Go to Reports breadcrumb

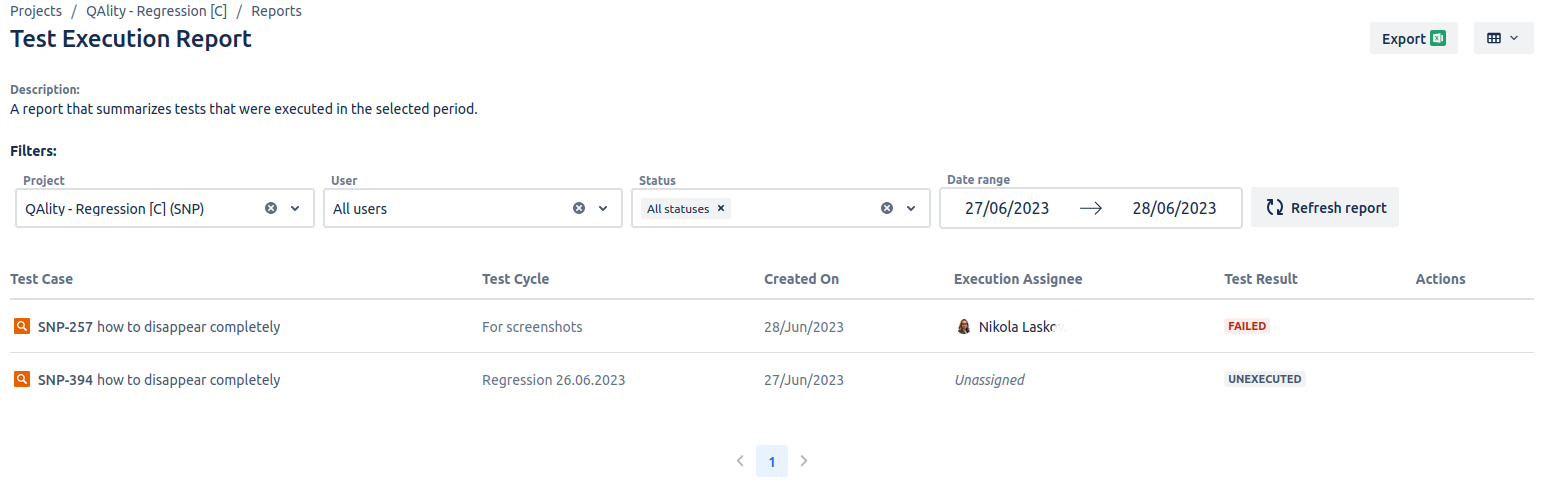coord(277,12)
